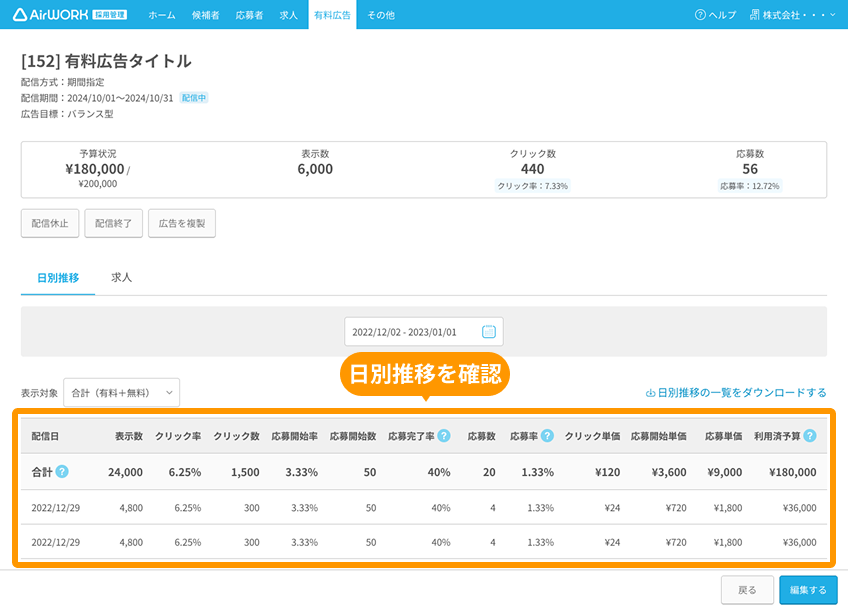The width and height of the screenshot is (848, 610).
Task: Open the help question-mark icon
Action: coord(700,15)
